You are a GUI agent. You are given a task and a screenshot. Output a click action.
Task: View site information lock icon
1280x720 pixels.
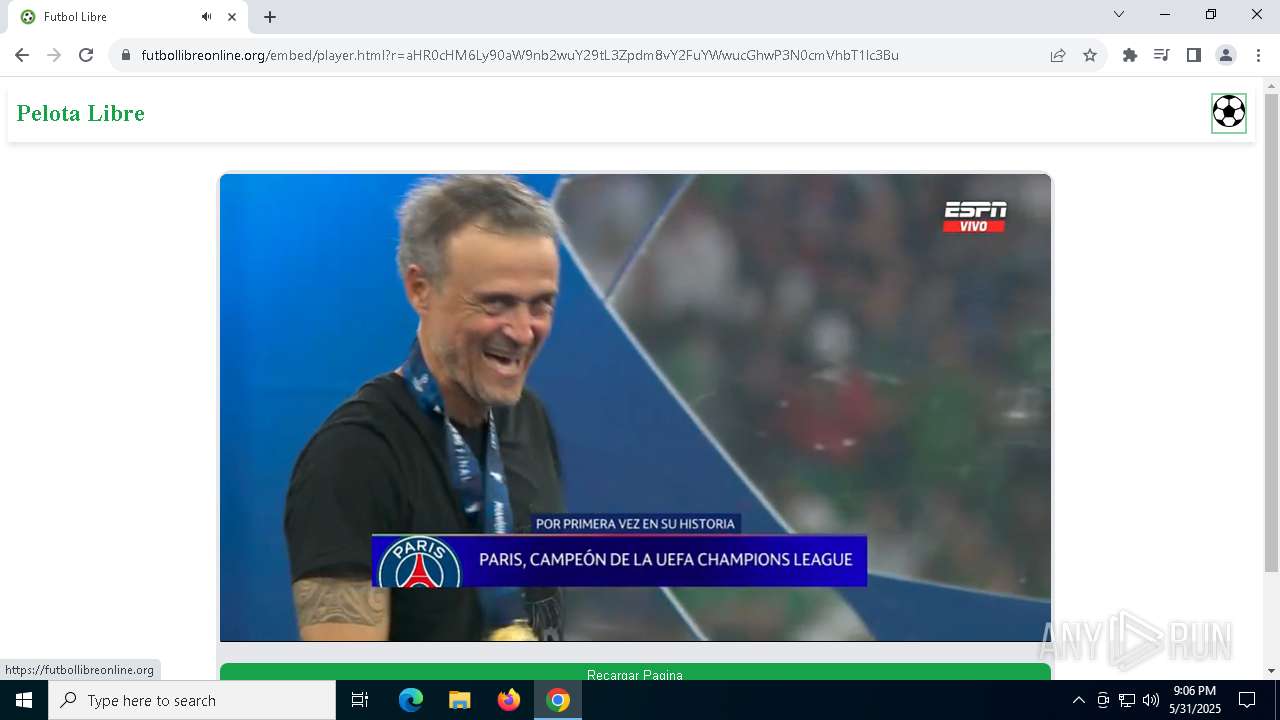click(x=126, y=55)
